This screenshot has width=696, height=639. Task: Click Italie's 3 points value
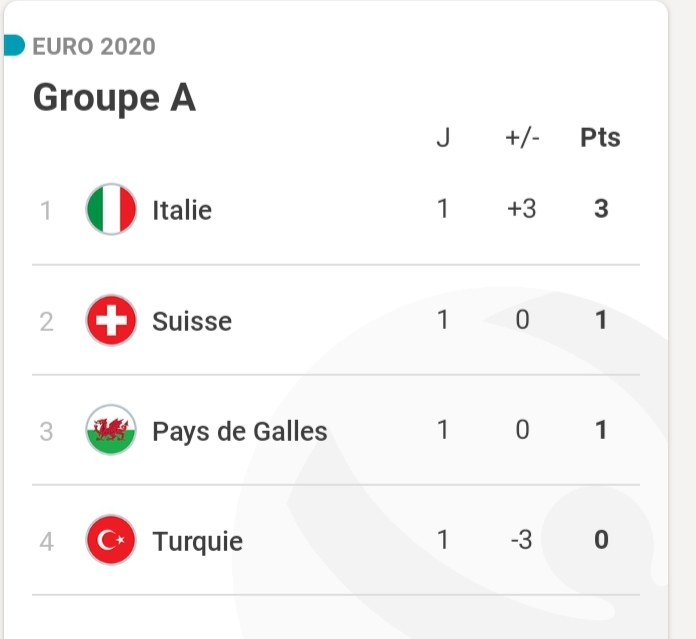pos(601,210)
